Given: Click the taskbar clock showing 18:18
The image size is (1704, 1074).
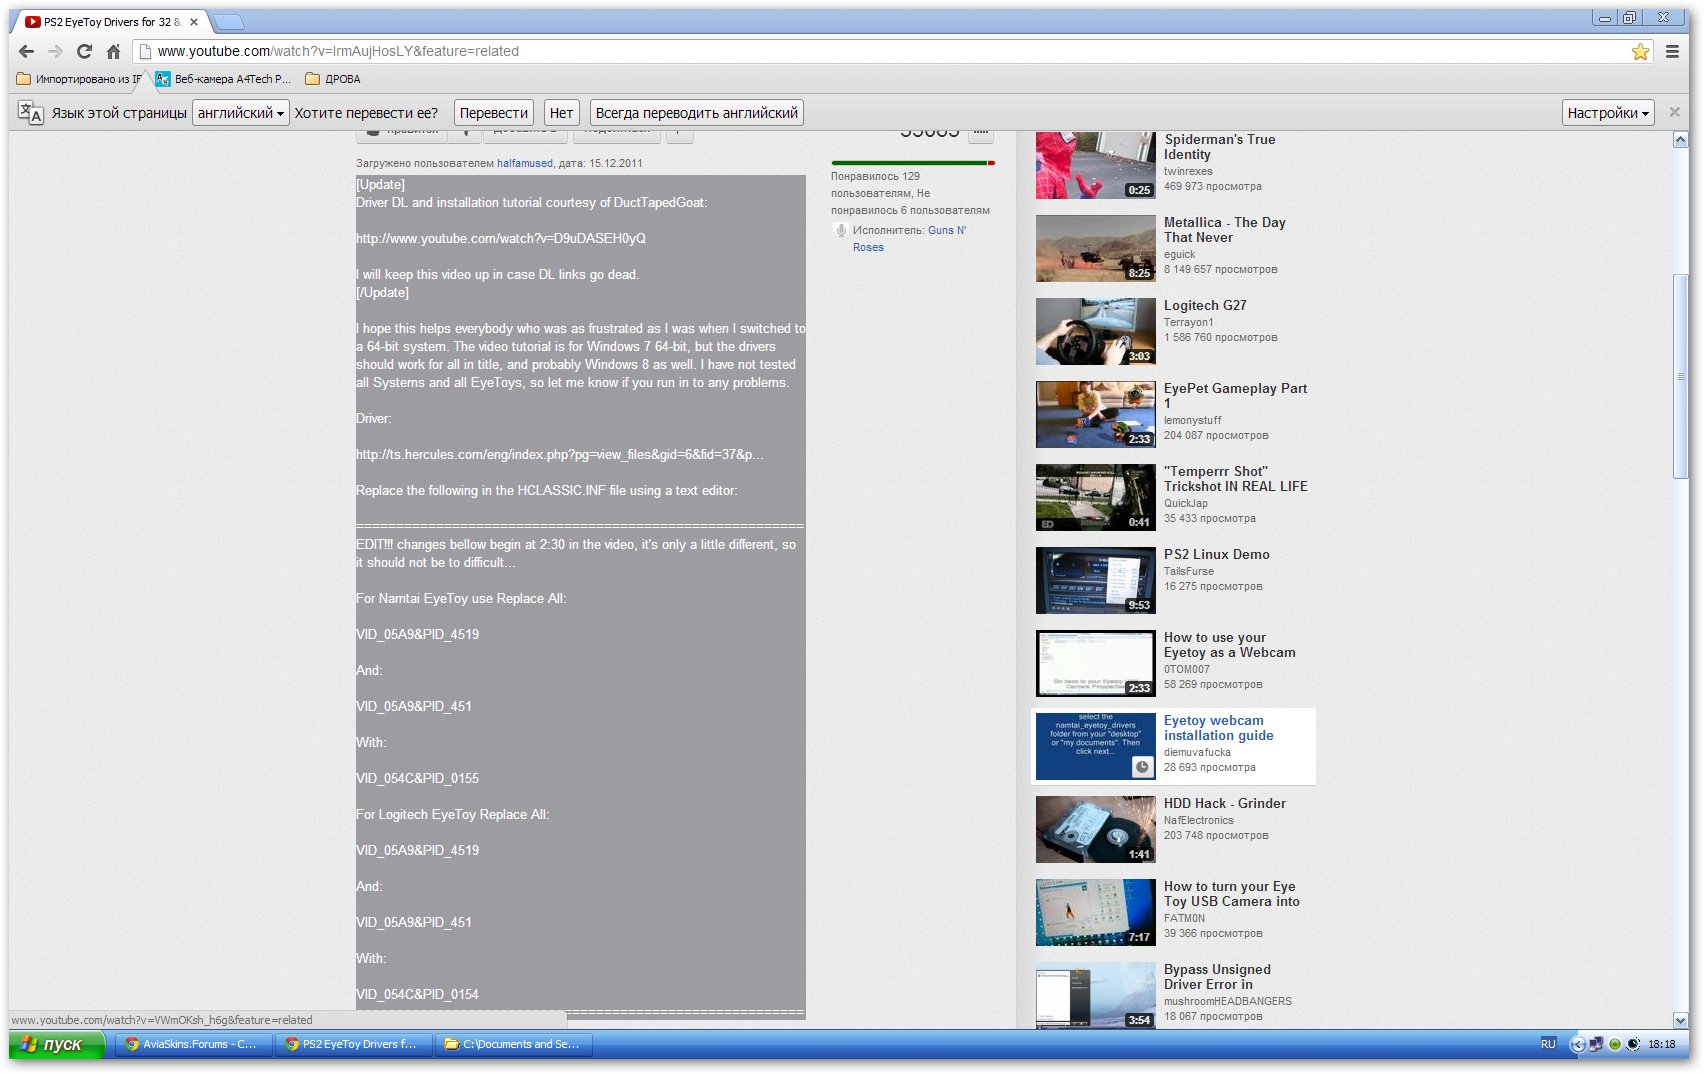Looking at the screenshot, I should (1662, 1044).
